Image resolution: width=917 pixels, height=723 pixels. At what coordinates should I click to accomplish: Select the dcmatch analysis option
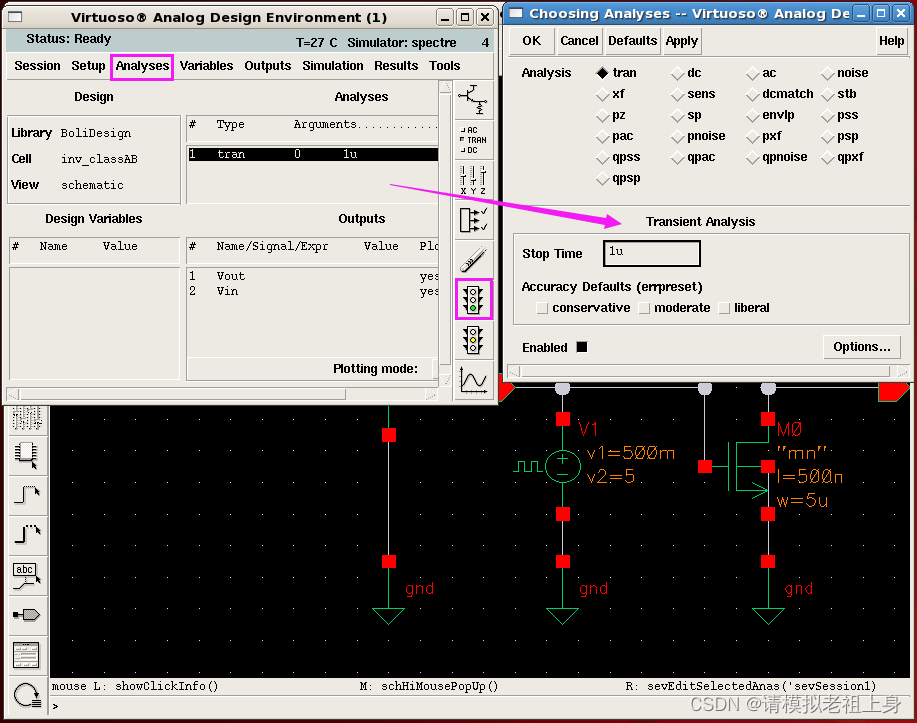click(752, 94)
